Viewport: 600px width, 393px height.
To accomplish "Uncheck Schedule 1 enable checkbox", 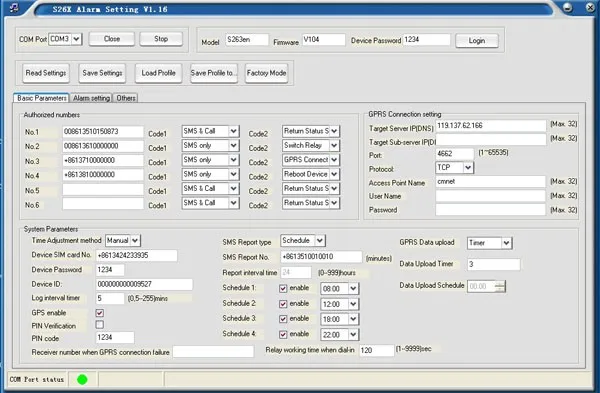I will [x=283, y=288].
